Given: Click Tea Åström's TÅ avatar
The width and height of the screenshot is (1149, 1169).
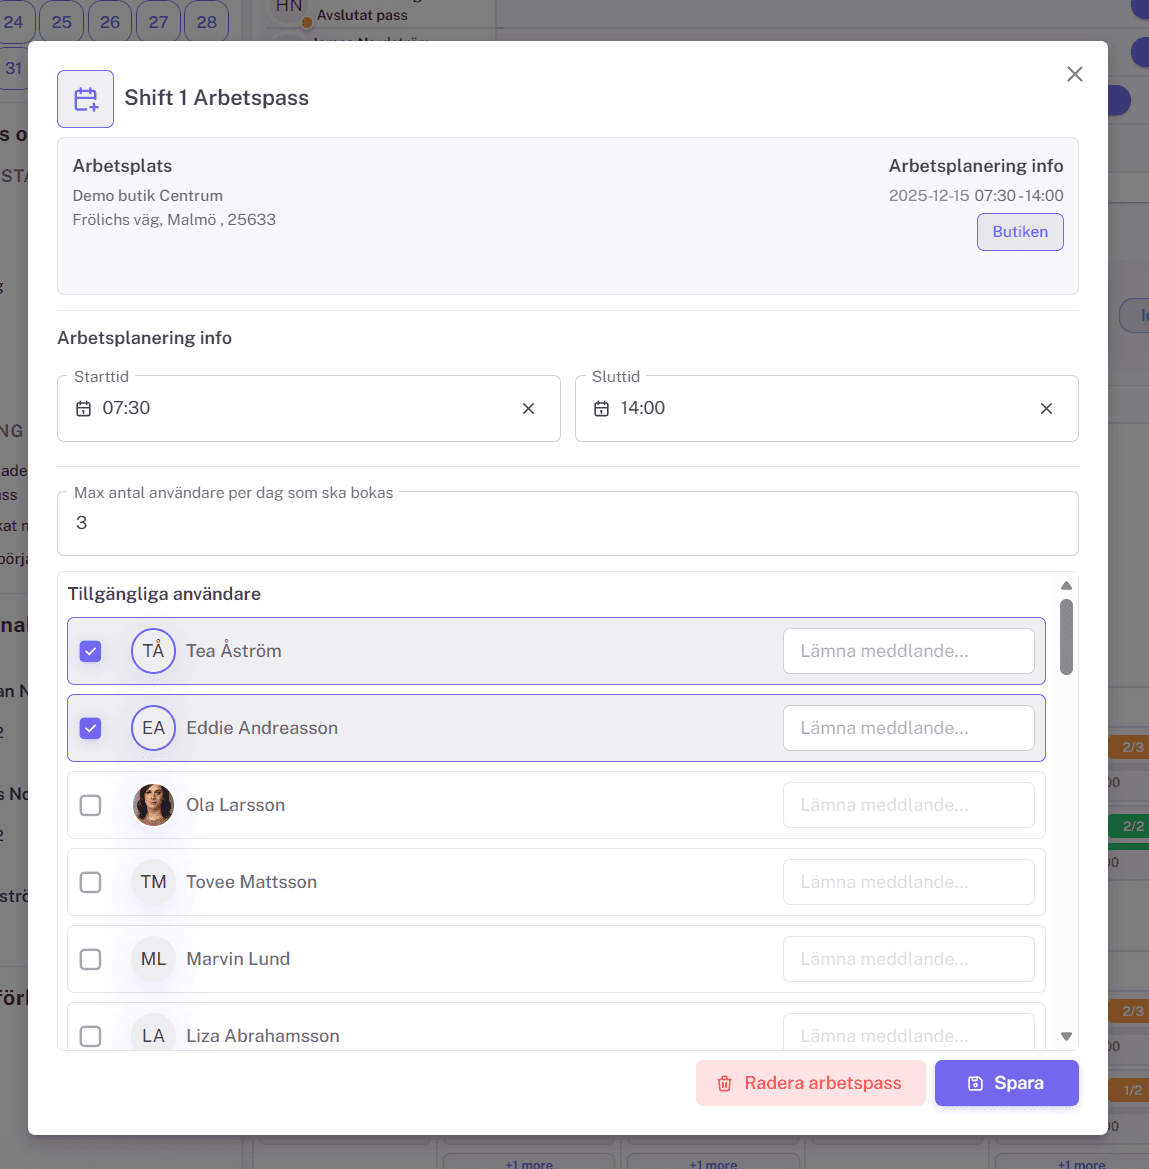Looking at the screenshot, I should click(153, 651).
